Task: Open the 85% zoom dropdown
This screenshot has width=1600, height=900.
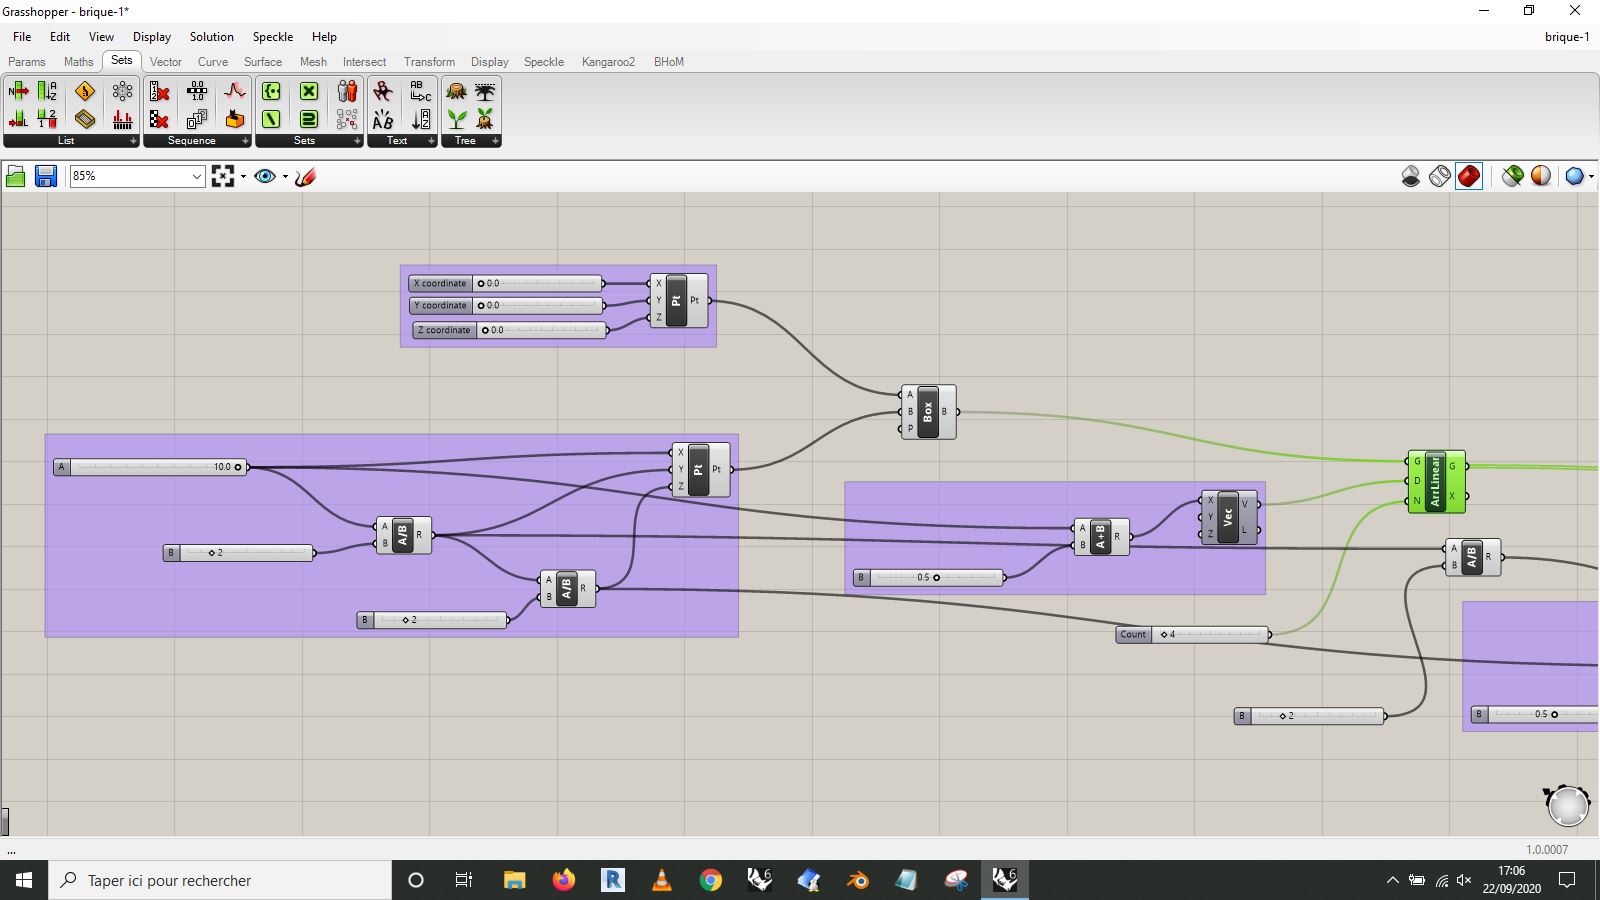Action: [137, 176]
